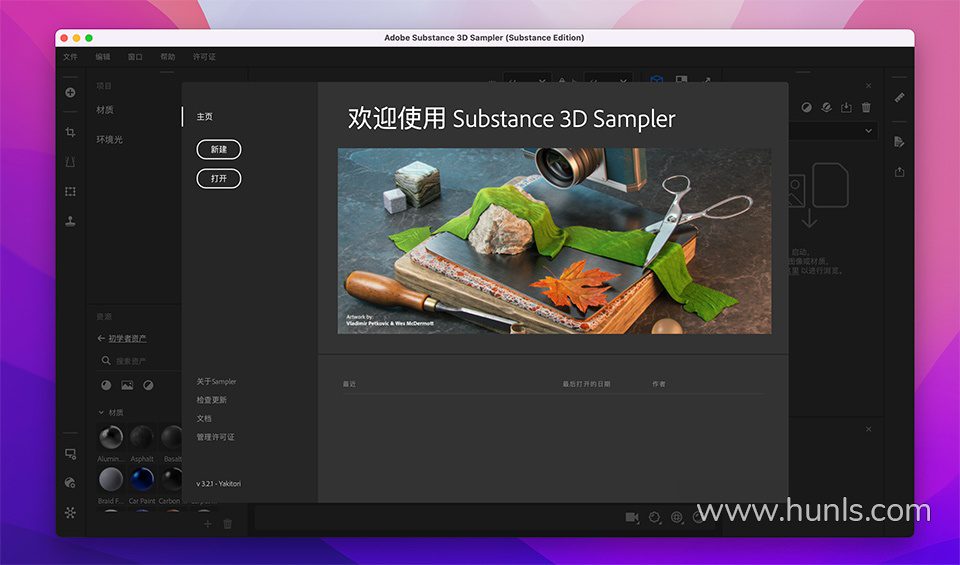
Task: Click the 打开 button
Action: click(219, 179)
